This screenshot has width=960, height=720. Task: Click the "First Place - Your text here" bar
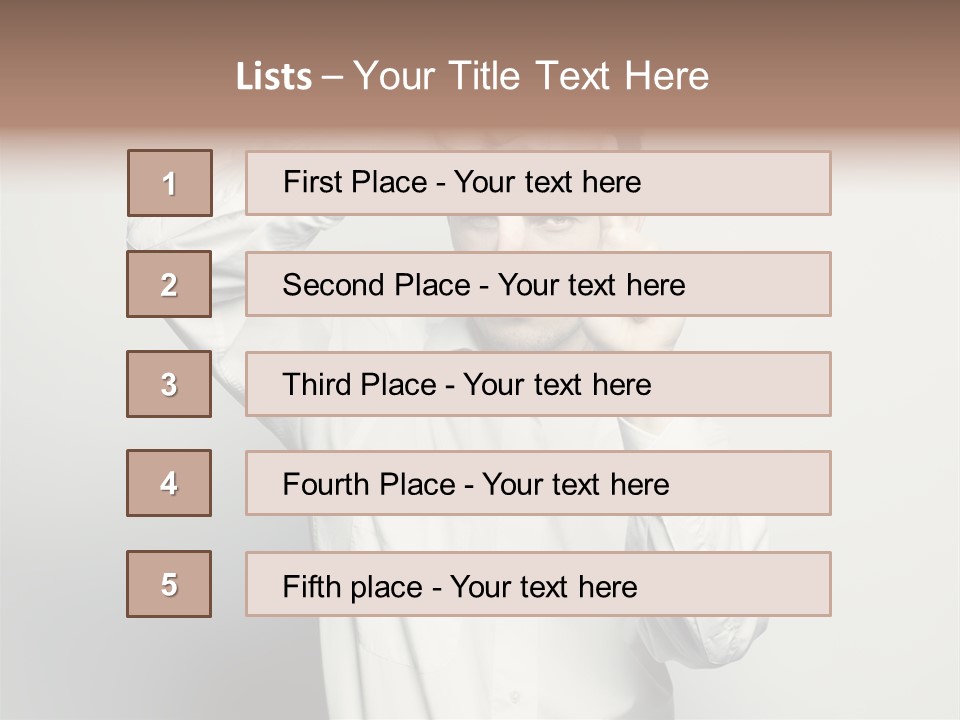538,183
